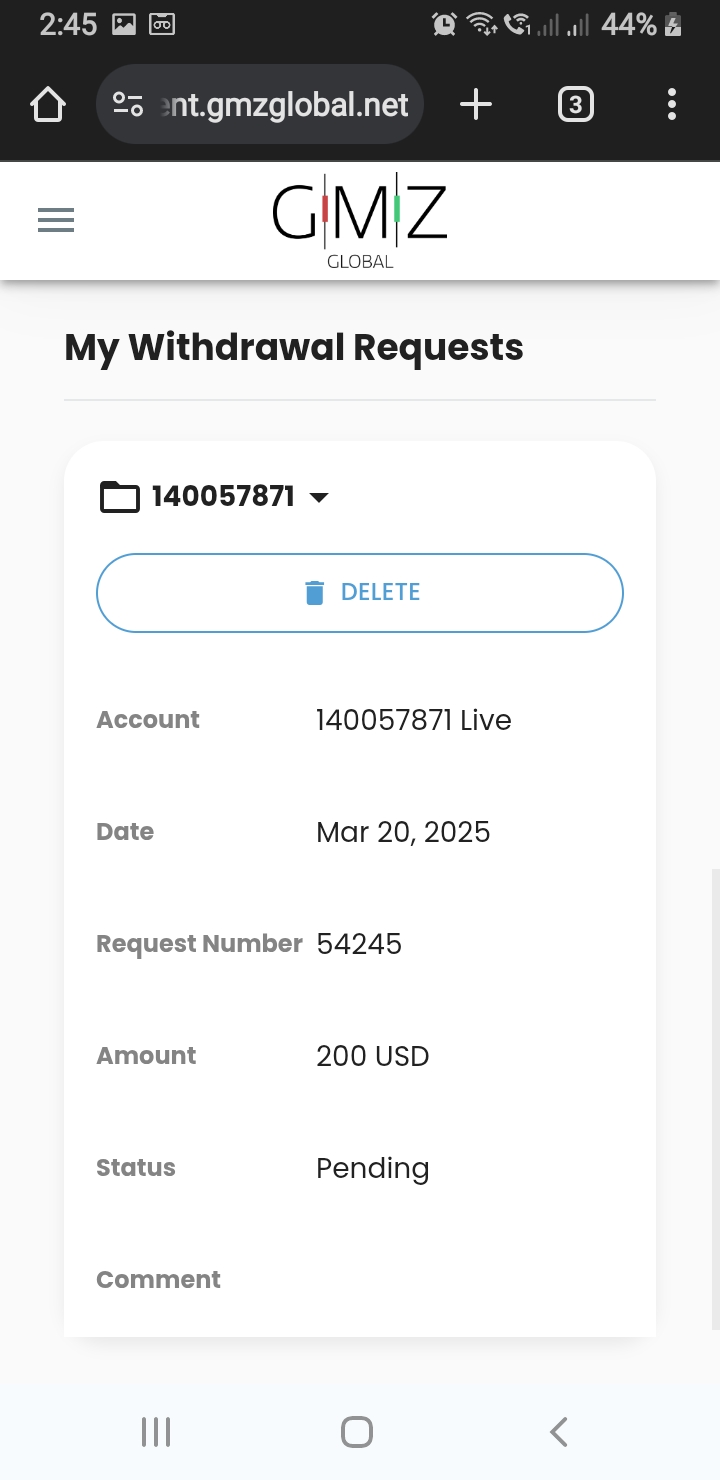Click the page scrollbar on the right
720x1480 pixels.
pyautogui.click(x=715, y=1100)
